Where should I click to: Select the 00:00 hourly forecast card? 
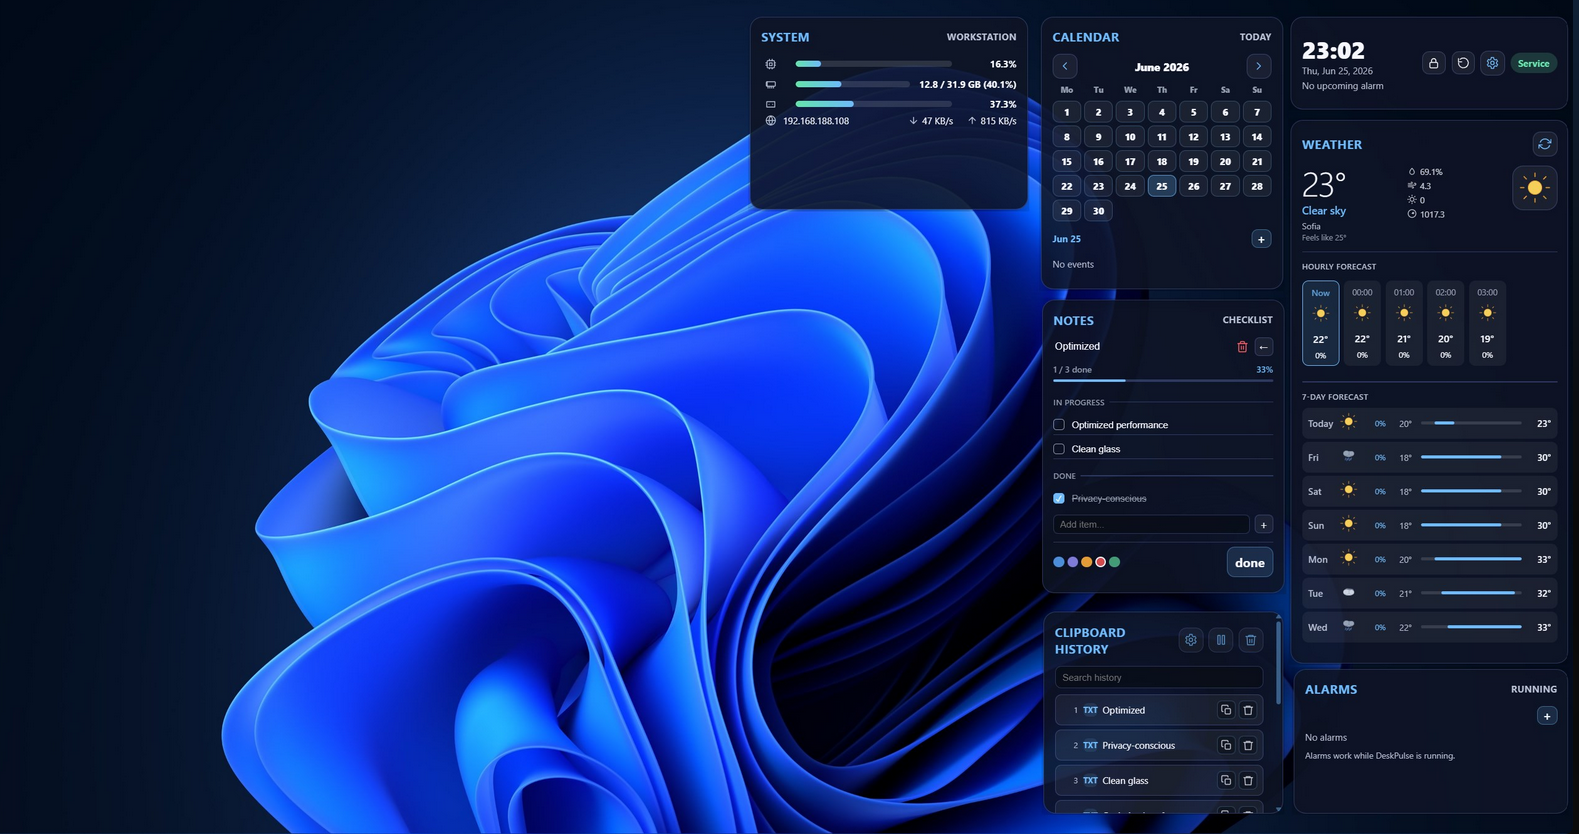(x=1362, y=323)
